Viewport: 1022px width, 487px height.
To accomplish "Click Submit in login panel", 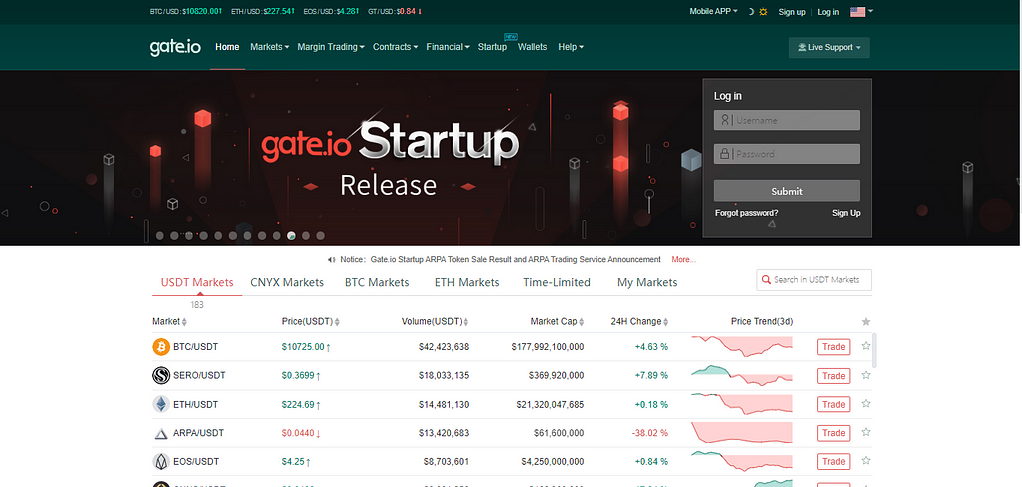I will pos(787,191).
